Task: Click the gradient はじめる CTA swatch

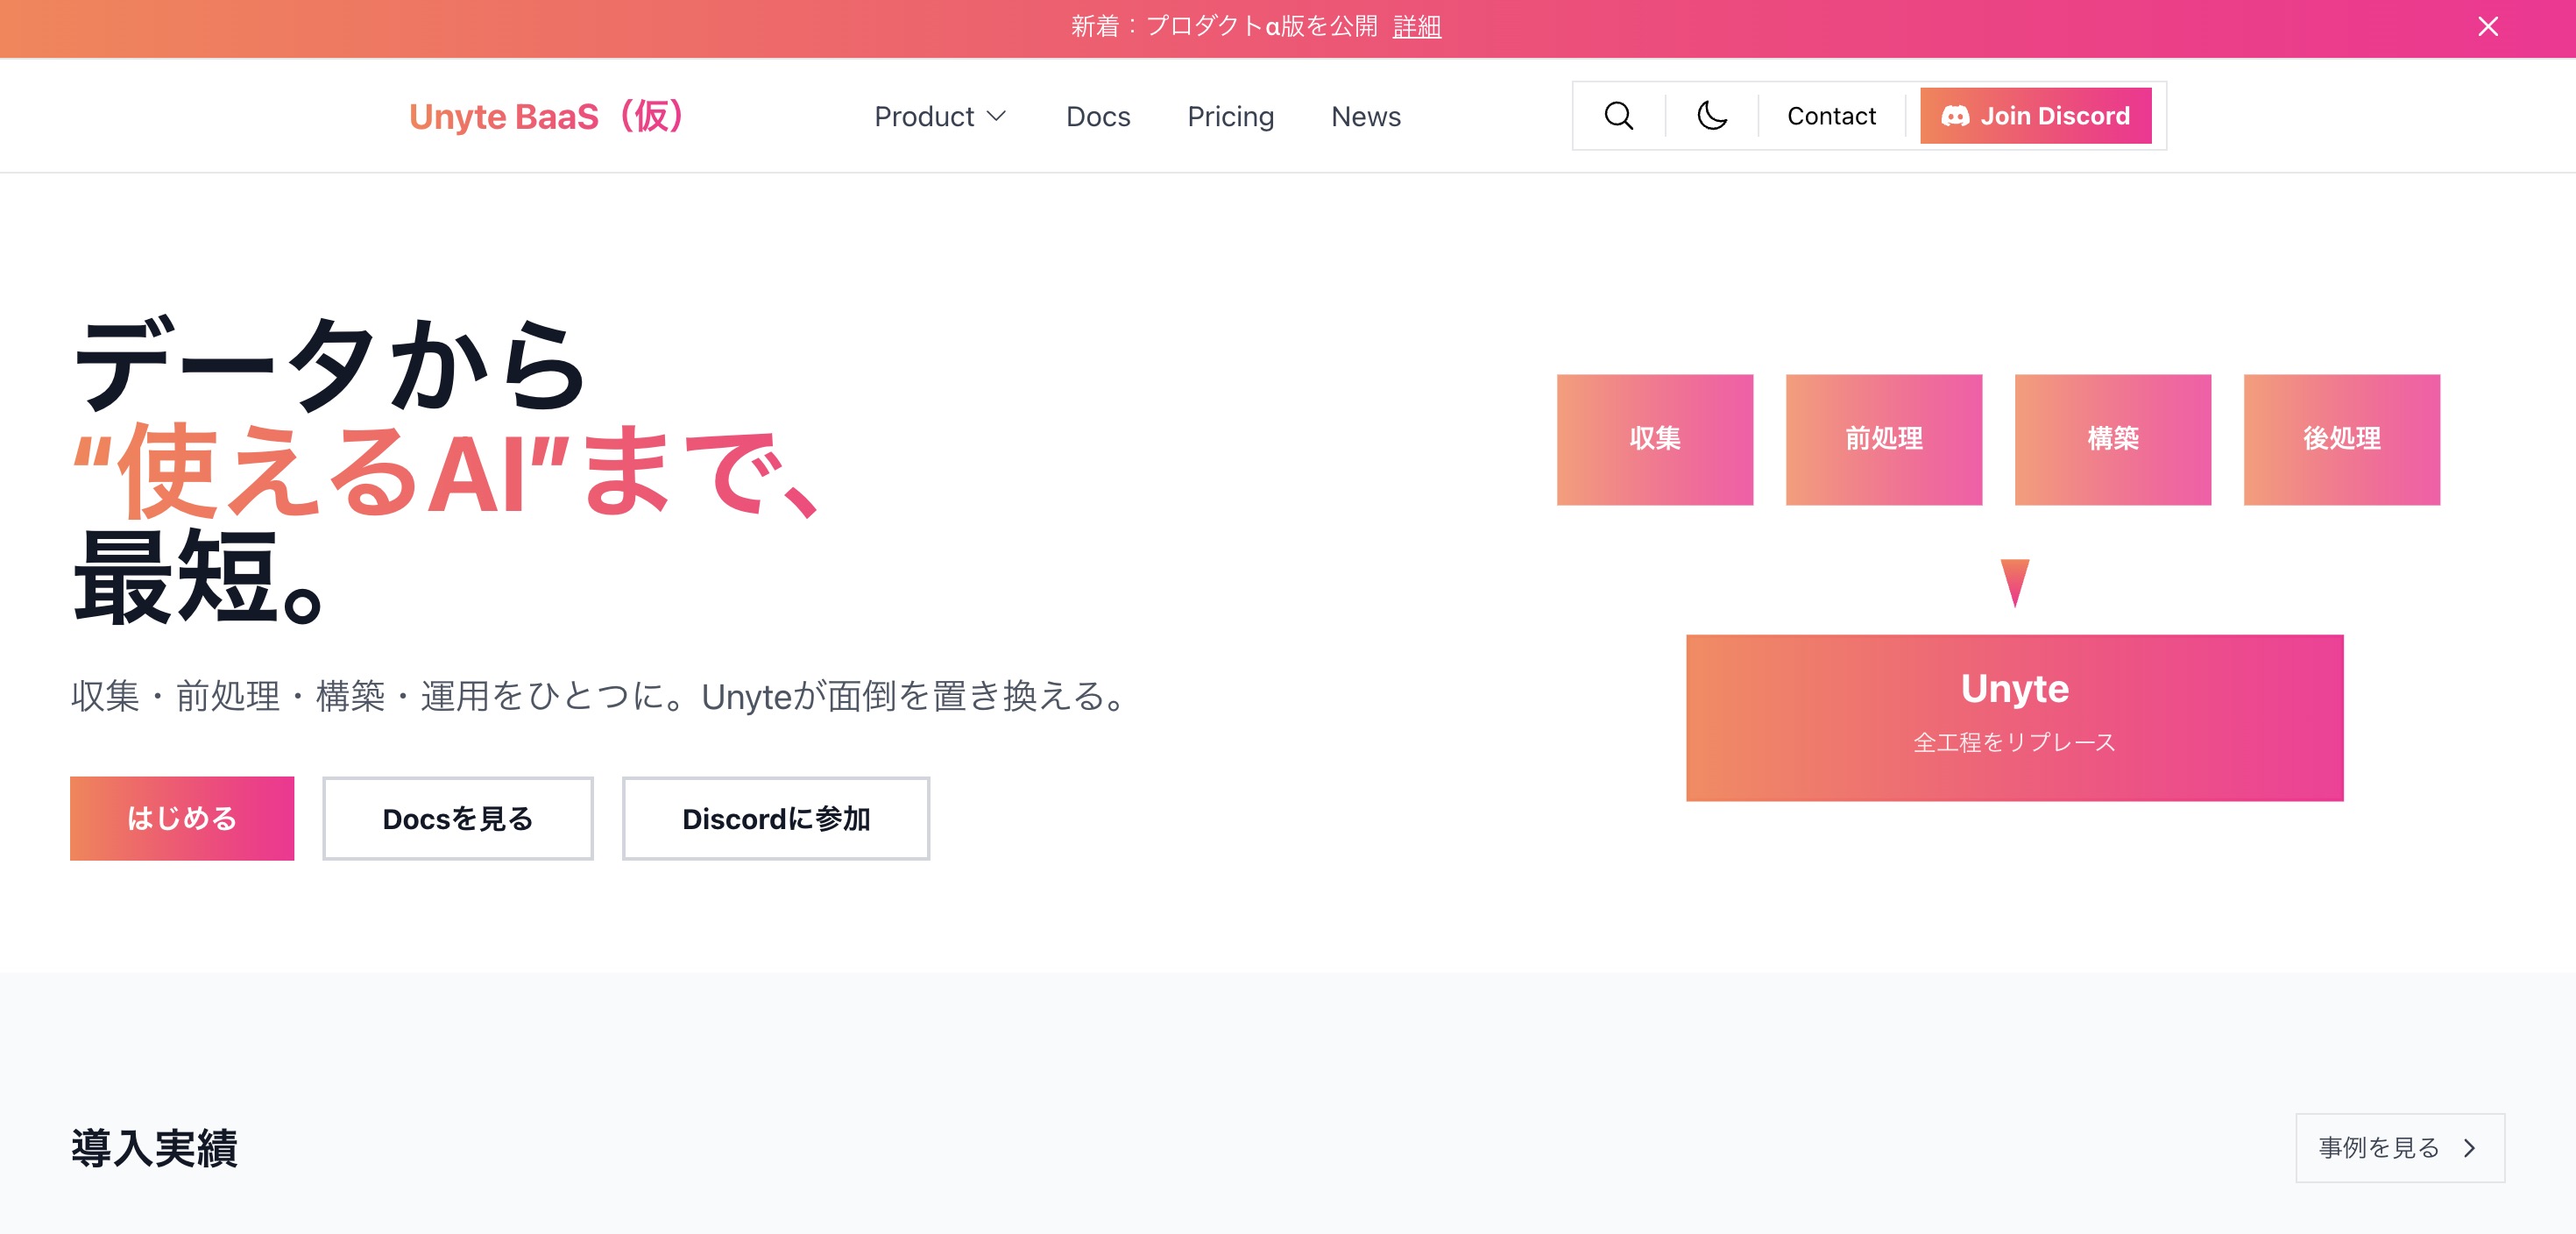Action: click(181, 818)
